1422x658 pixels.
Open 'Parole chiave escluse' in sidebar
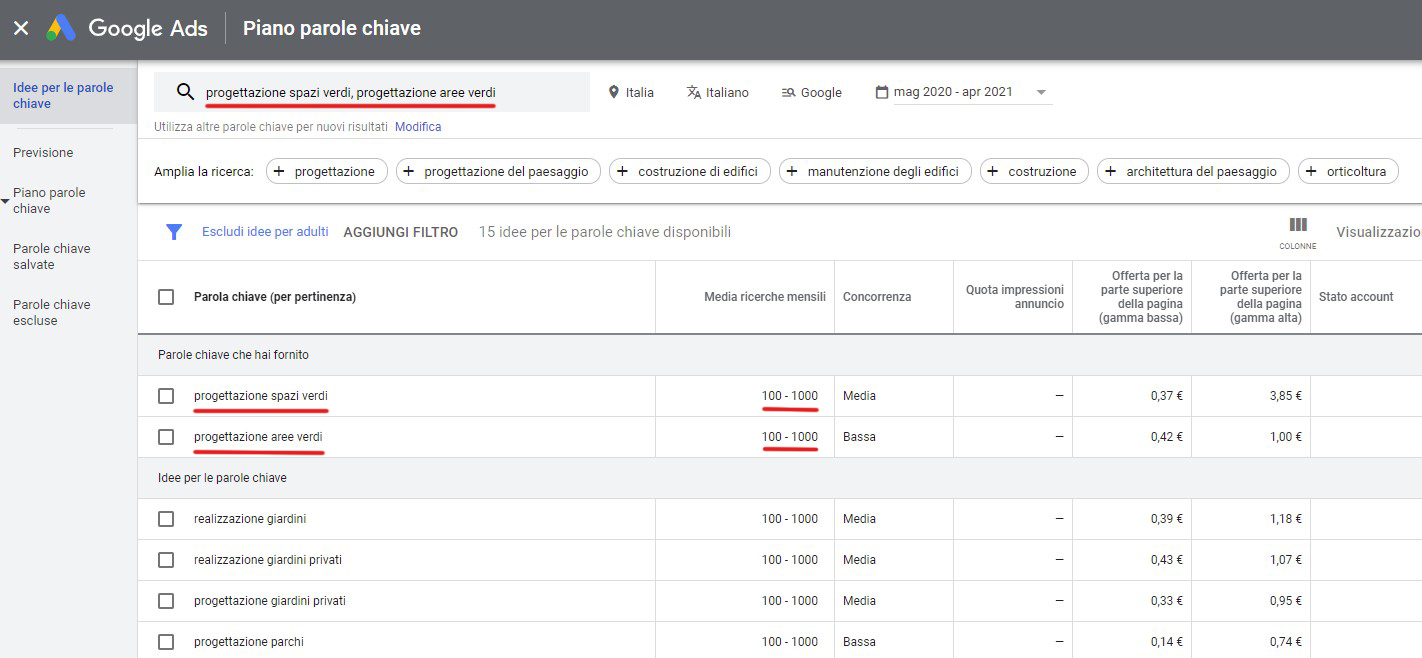pos(52,313)
